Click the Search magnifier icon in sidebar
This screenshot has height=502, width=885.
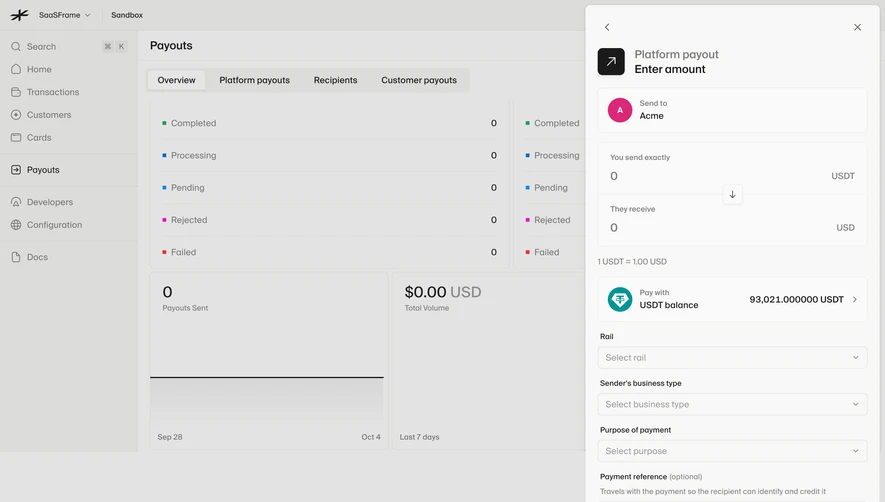[x=16, y=46]
